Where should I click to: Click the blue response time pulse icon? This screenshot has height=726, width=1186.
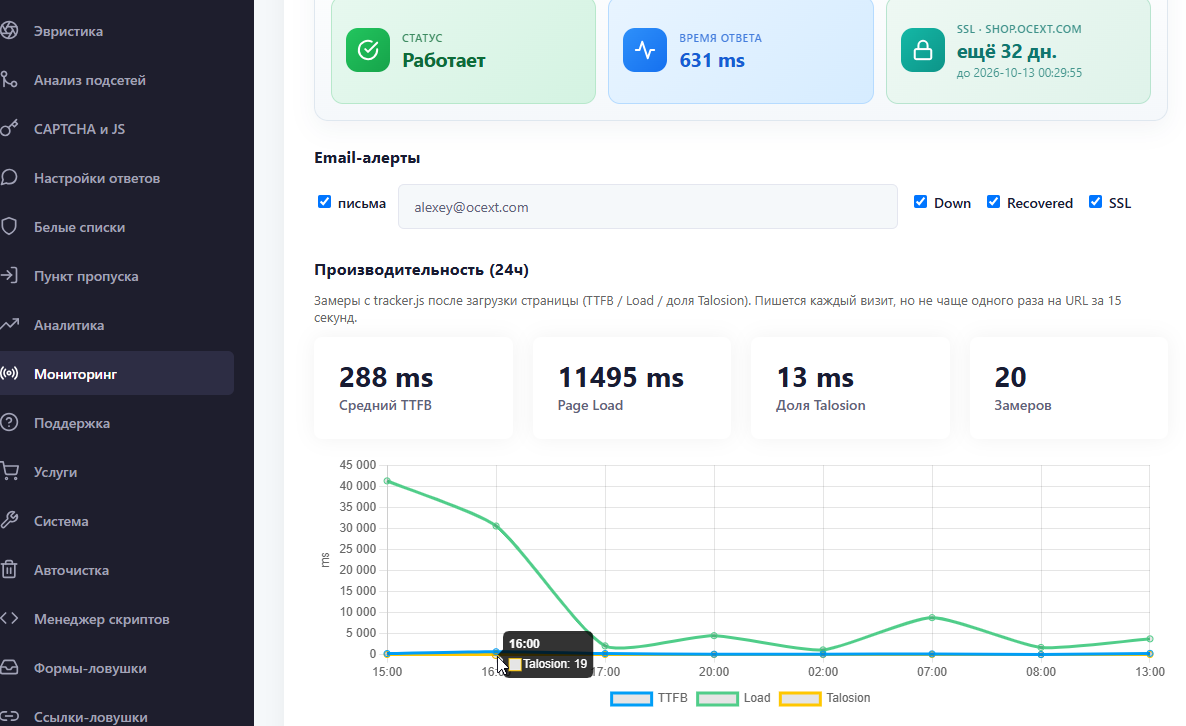pos(644,50)
